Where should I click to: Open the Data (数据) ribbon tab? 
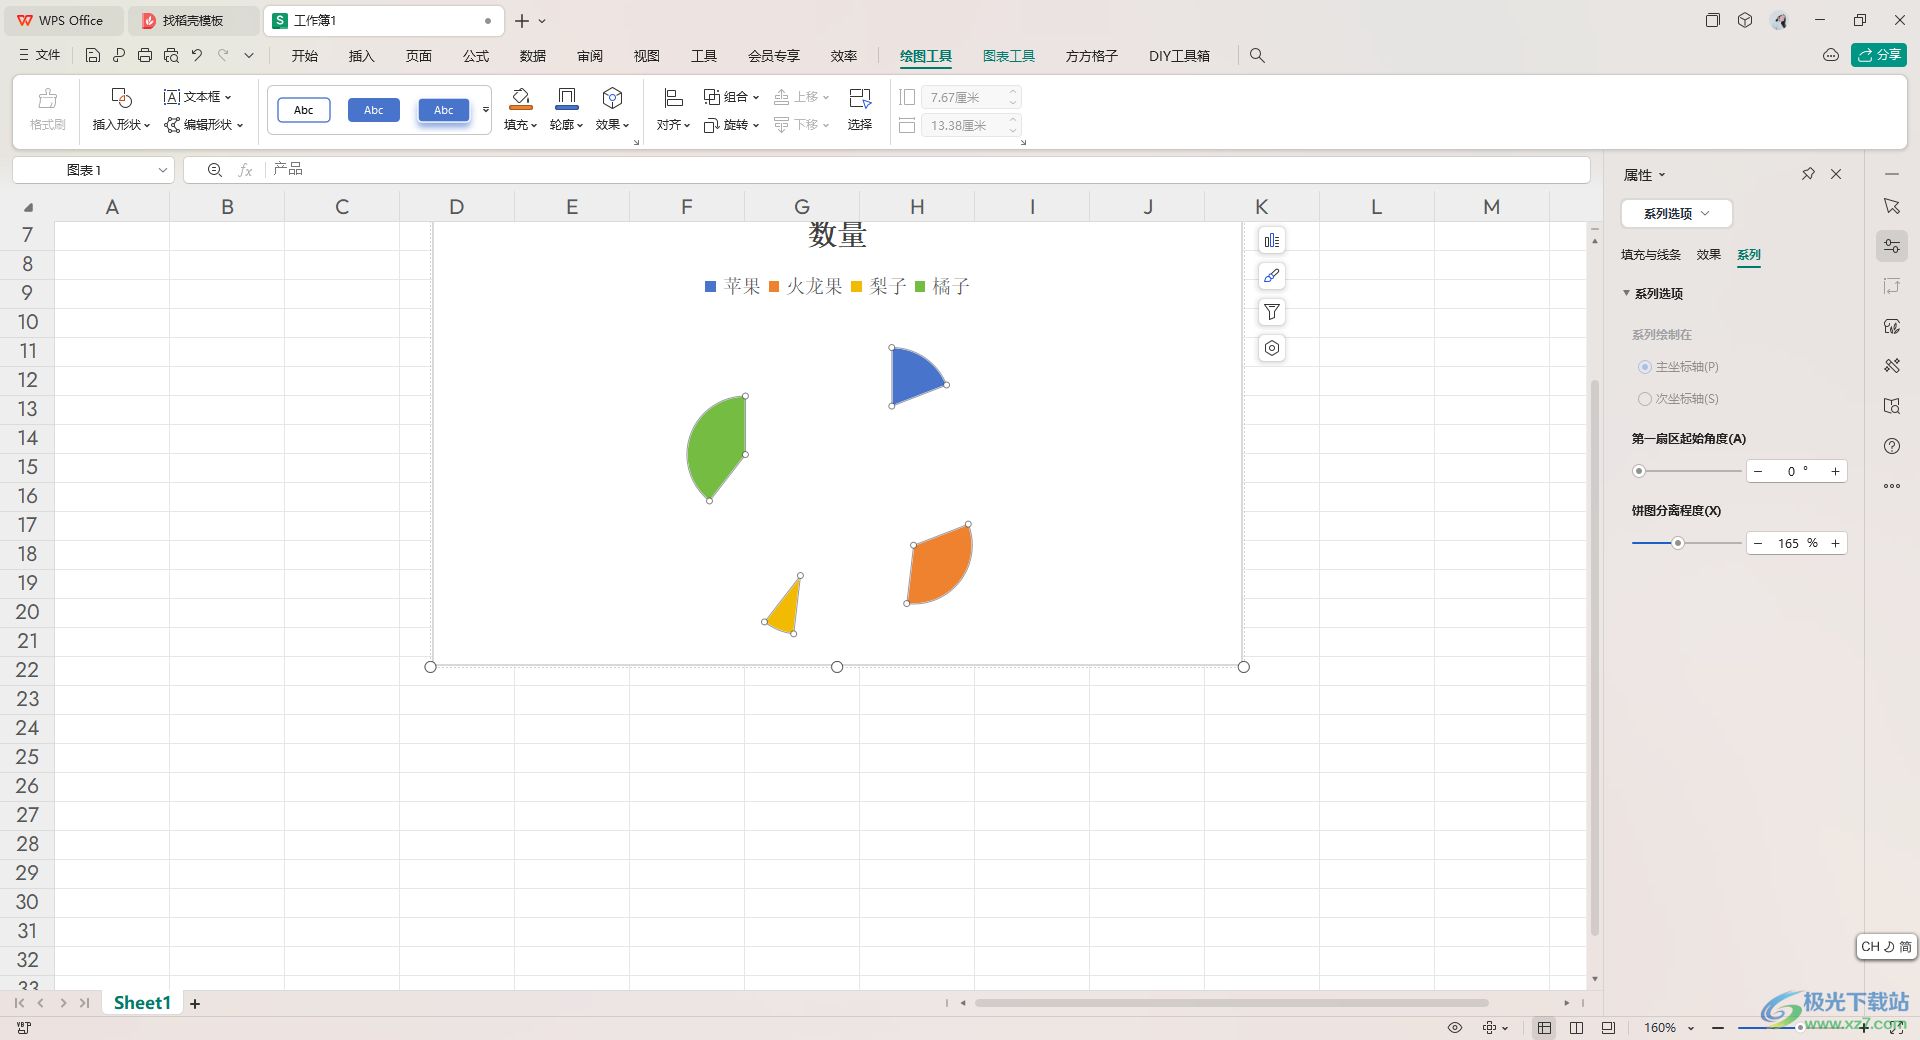click(x=533, y=56)
